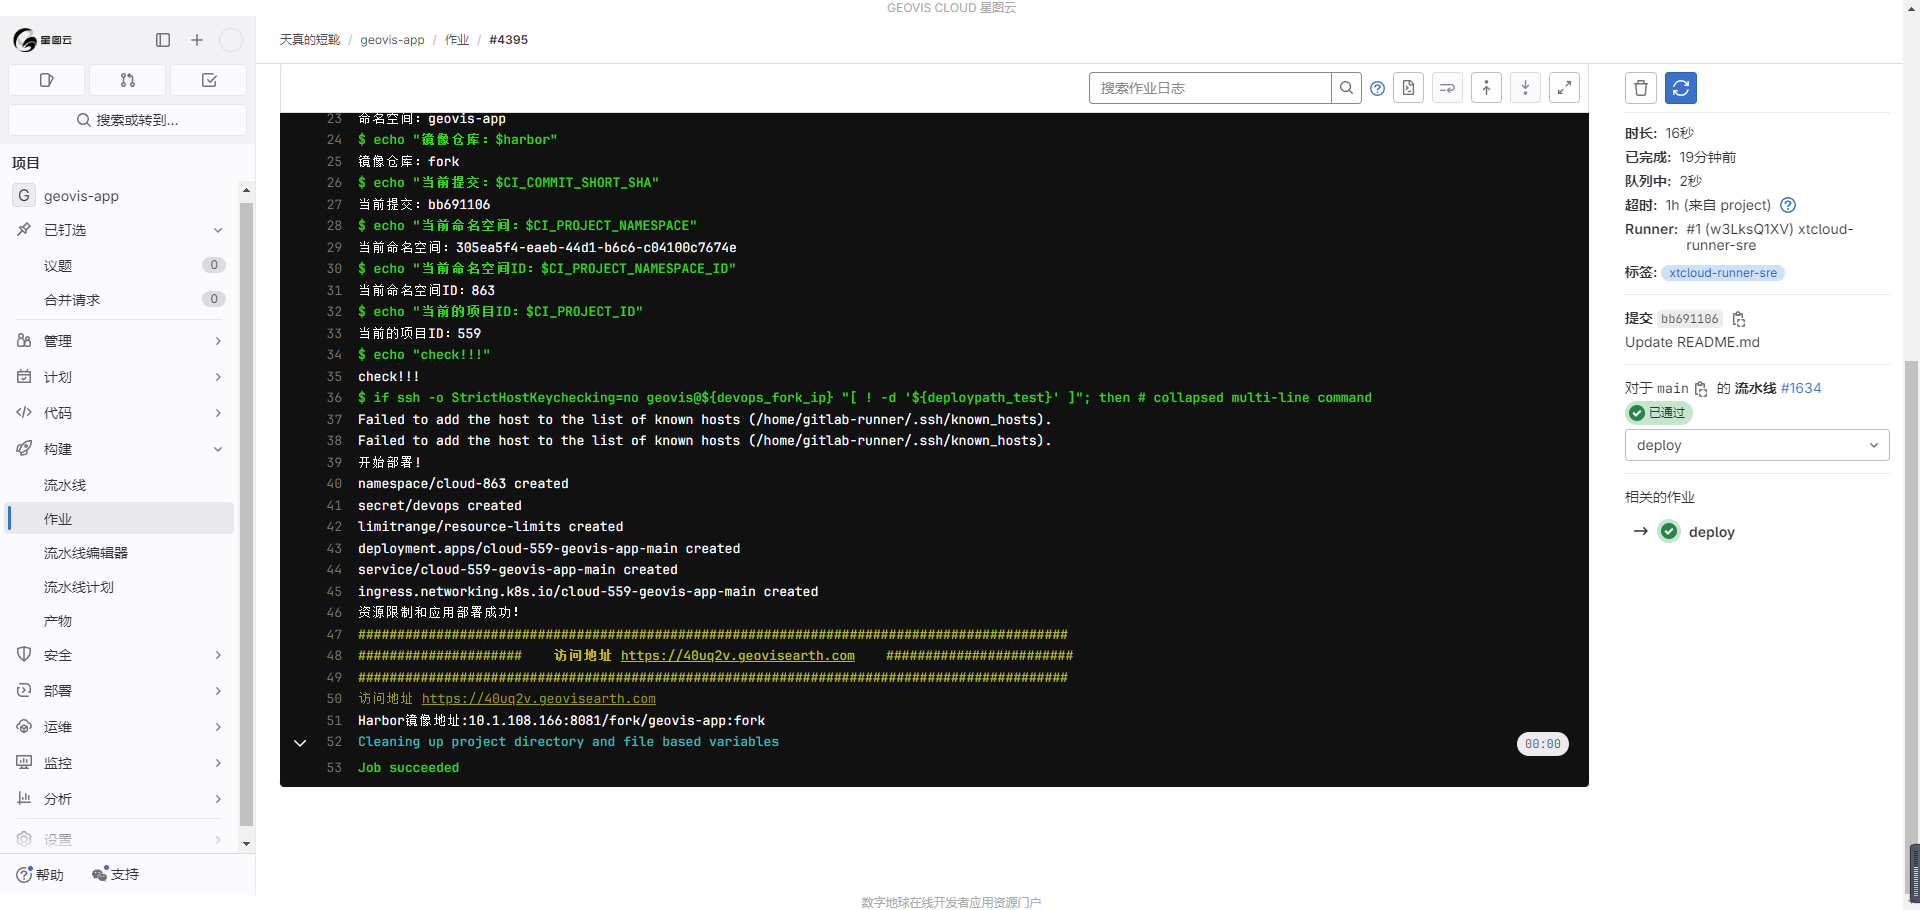Go to geovis-app breadcrumb link
This screenshot has height=910, width=1920.
pos(392,40)
